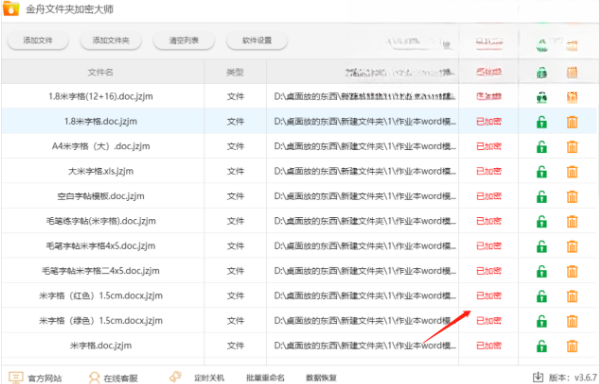Screen dimensions: 599x384
Task: Select file name 大米字格.xls.jzjm
Action: click(101, 171)
